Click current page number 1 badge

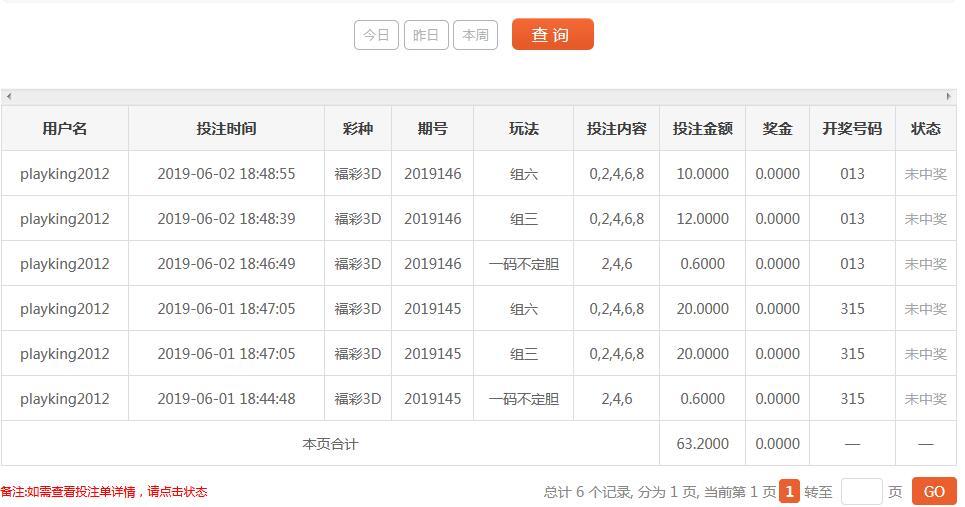(789, 491)
